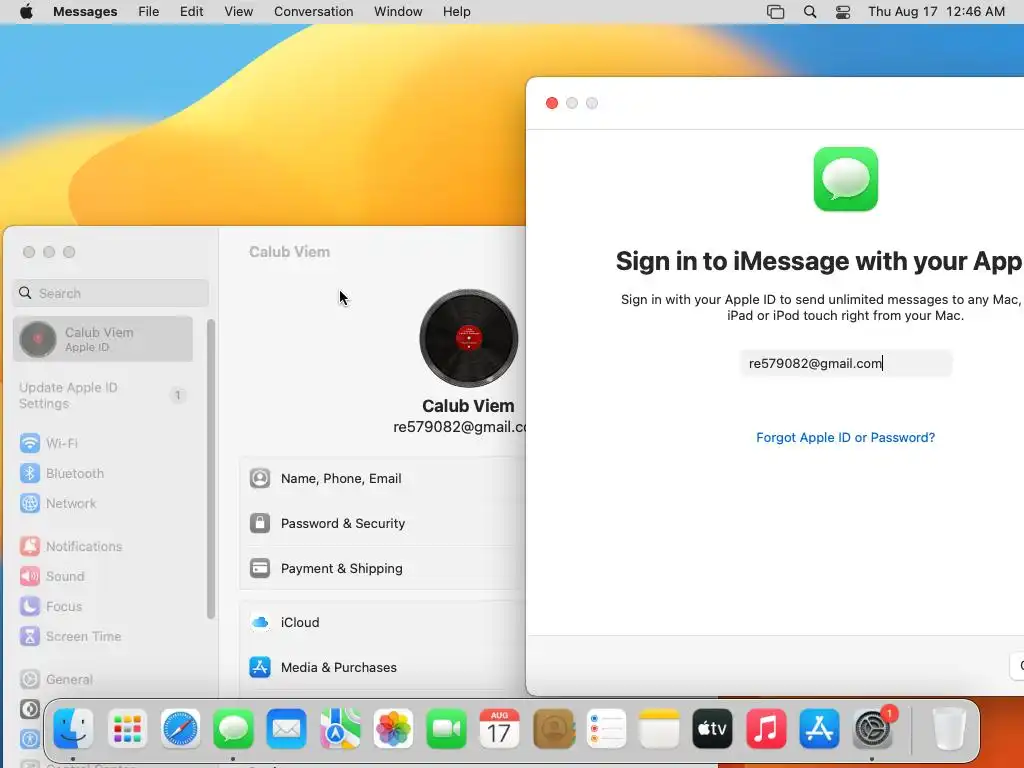1024x768 pixels.
Task: Open Maps in the Dock
Action: (340, 728)
